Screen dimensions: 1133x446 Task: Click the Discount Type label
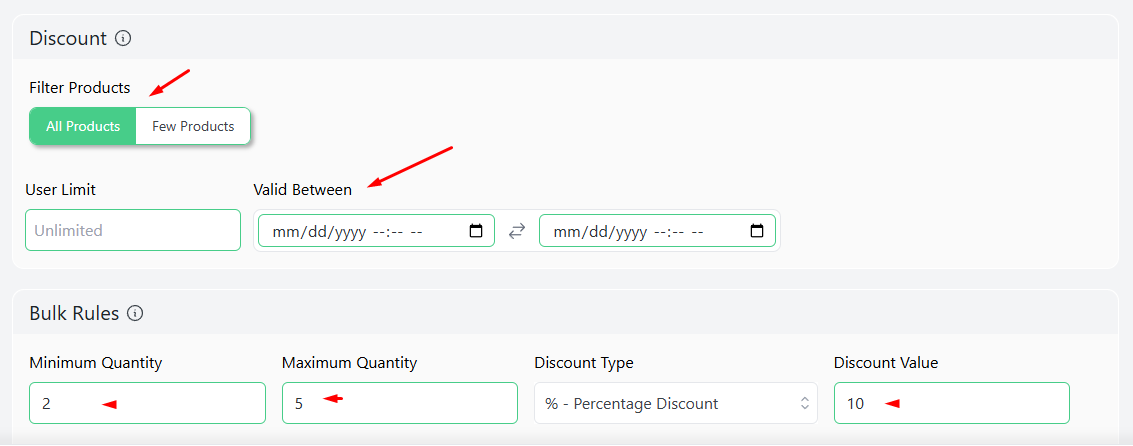pos(584,363)
